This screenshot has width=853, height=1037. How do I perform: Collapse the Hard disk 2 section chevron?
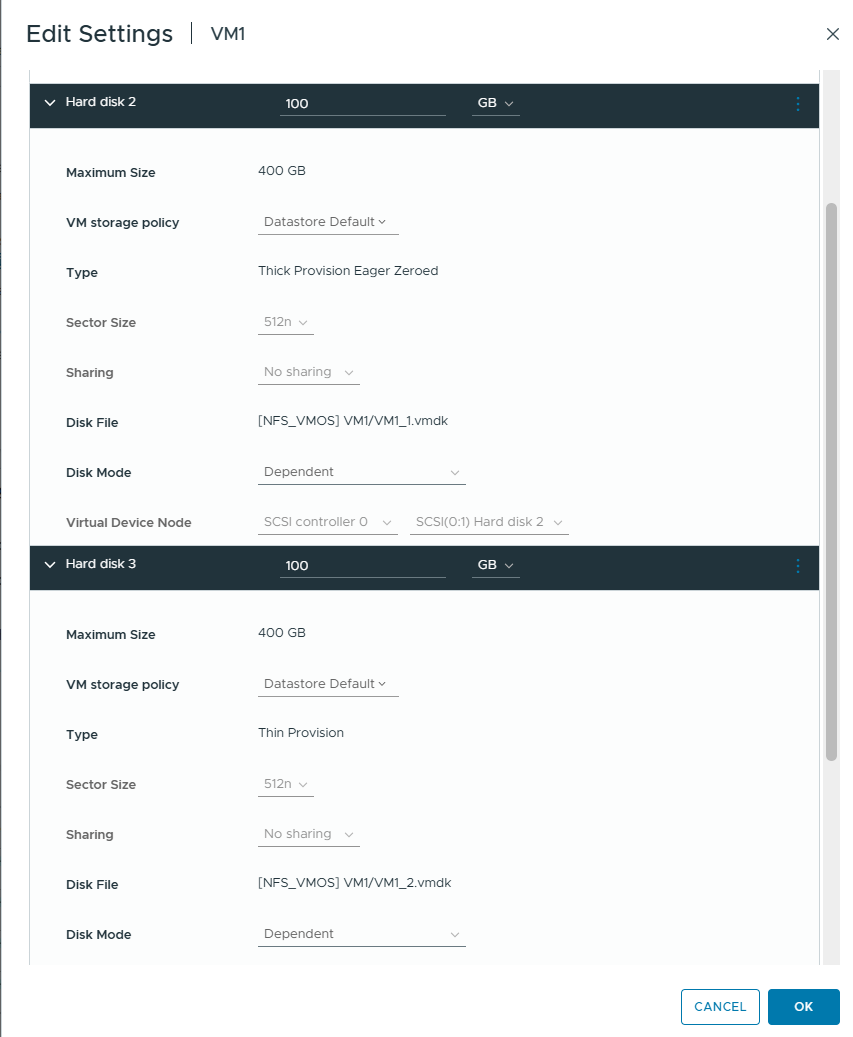click(x=50, y=103)
